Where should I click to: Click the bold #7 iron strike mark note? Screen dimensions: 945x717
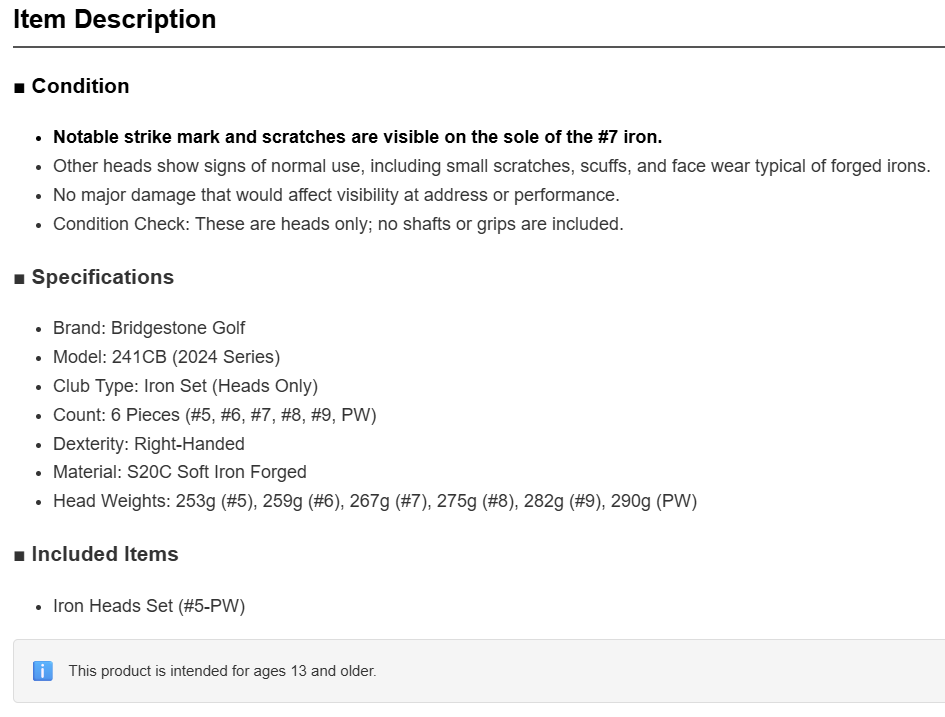point(357,137)
